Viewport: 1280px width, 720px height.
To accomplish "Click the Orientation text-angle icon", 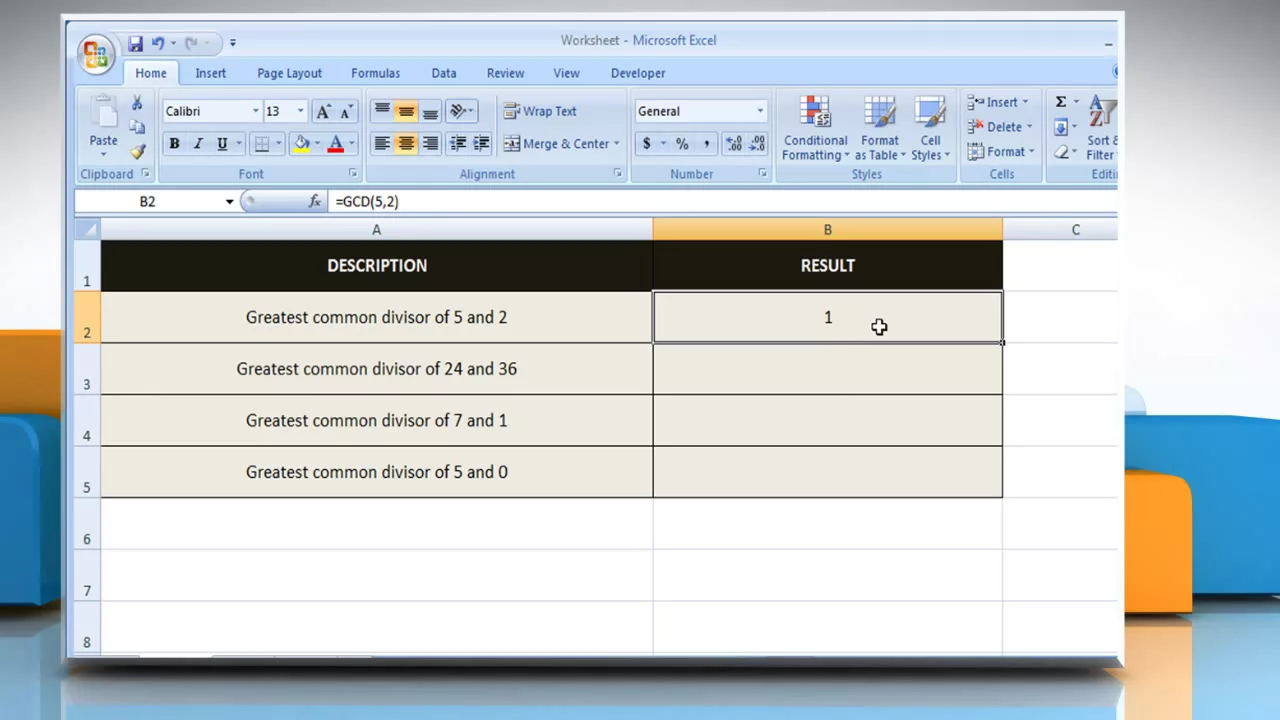I will pos(457,111).
